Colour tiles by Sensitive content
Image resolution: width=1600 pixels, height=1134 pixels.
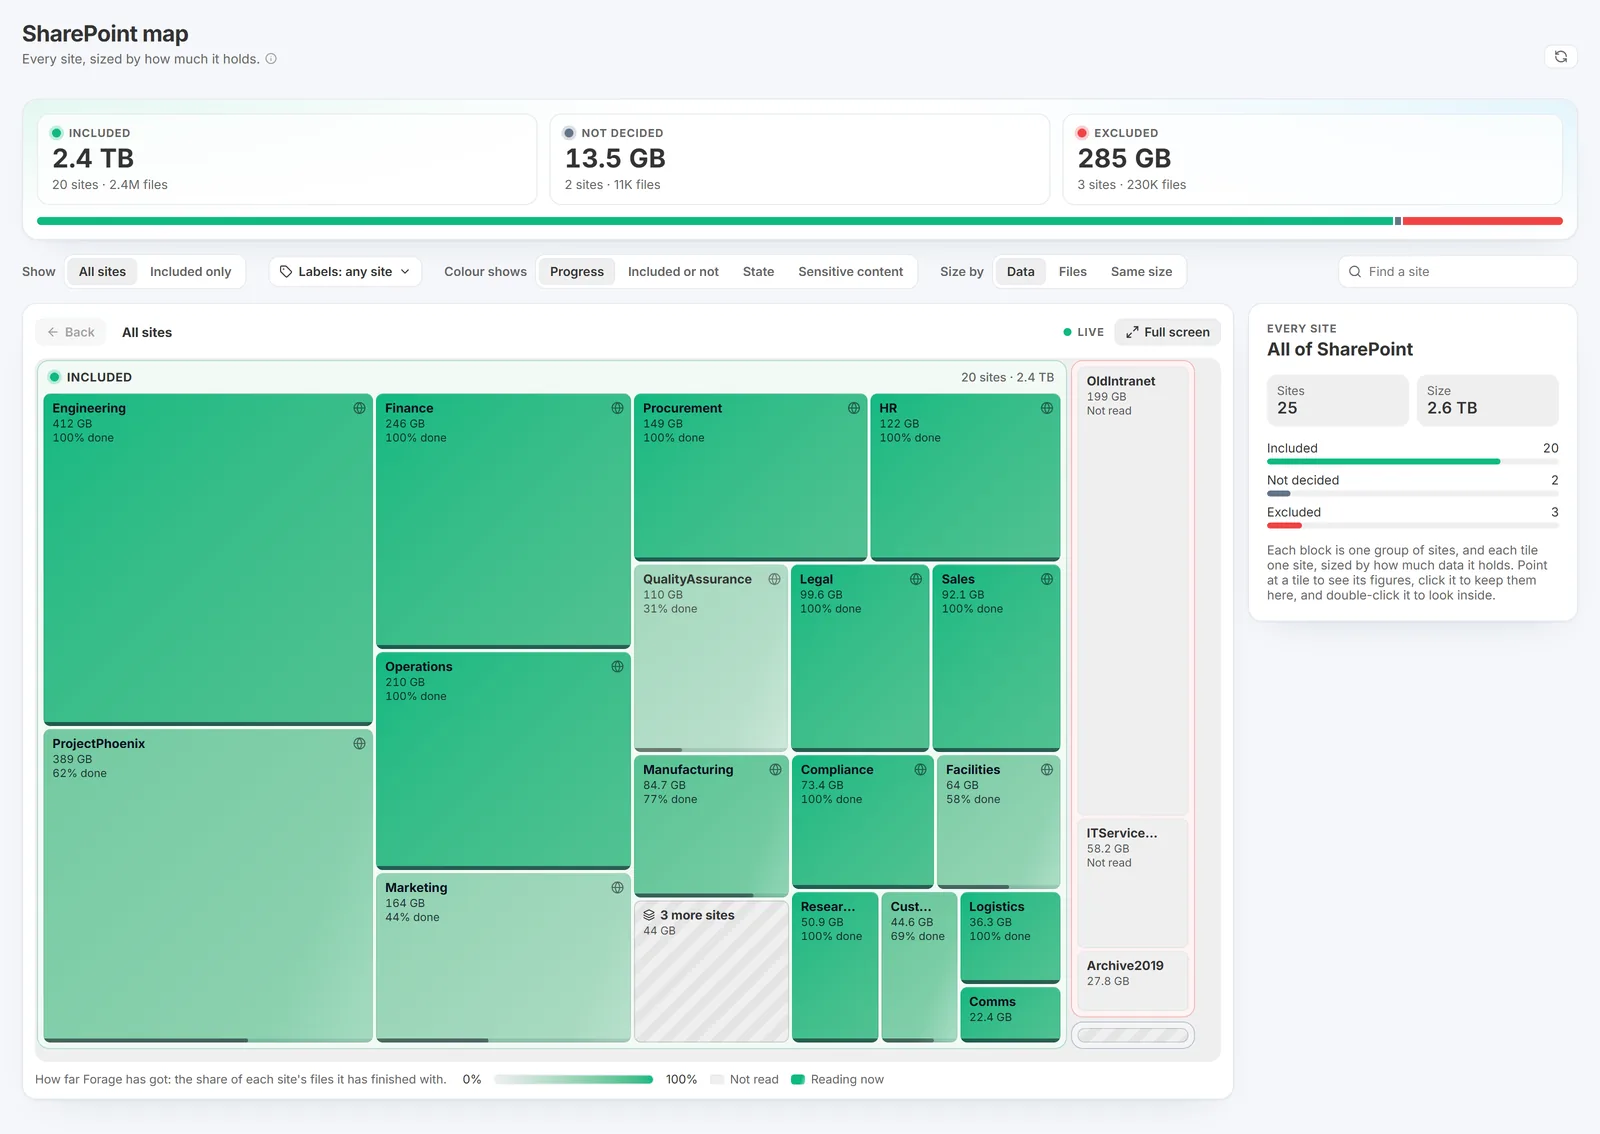pyautogui.click(x=850, y=271)
